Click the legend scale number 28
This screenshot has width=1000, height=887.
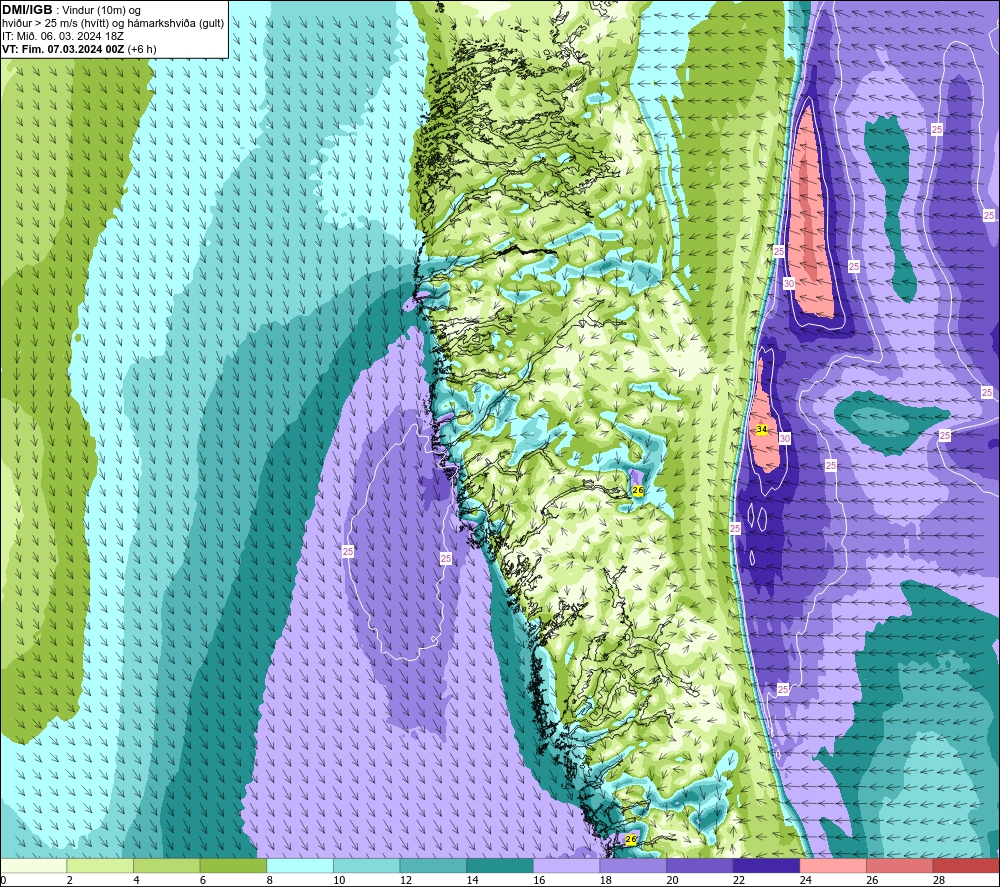coord(939,880)
